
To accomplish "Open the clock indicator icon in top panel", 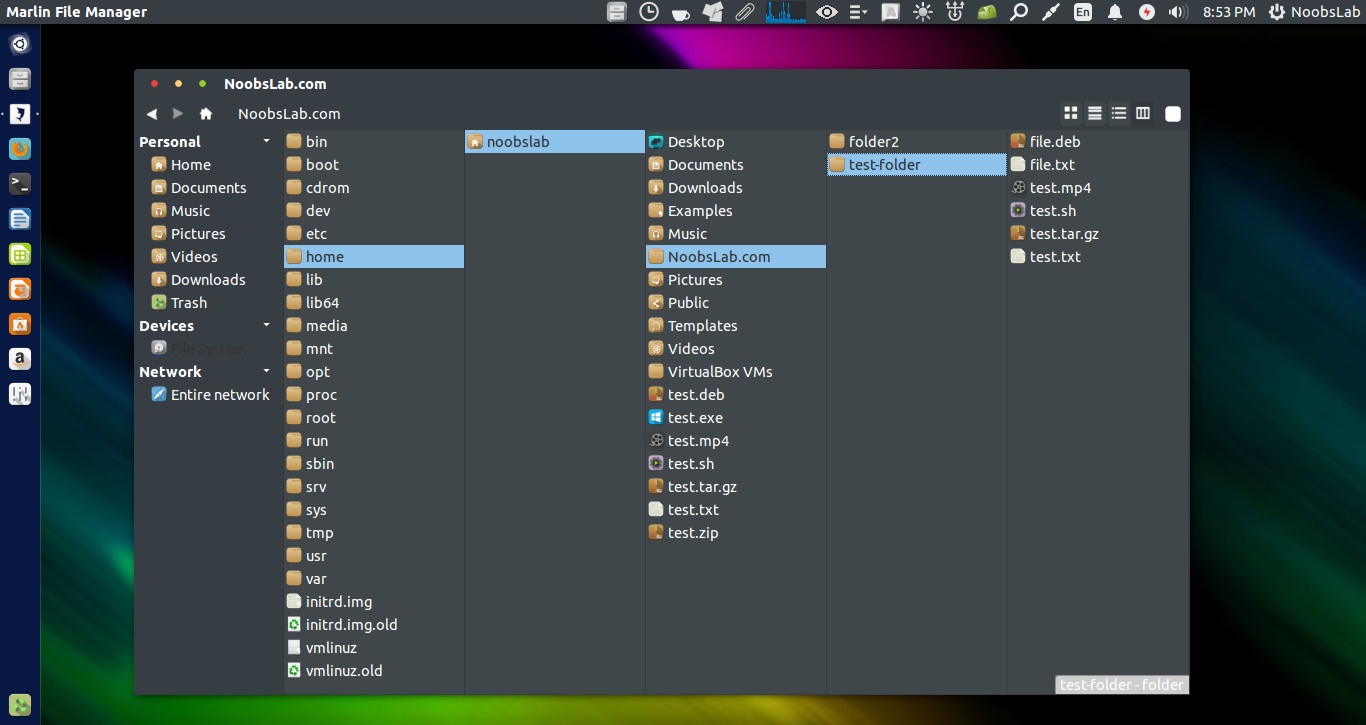I will pyautogui.click(x=649, y=12).
